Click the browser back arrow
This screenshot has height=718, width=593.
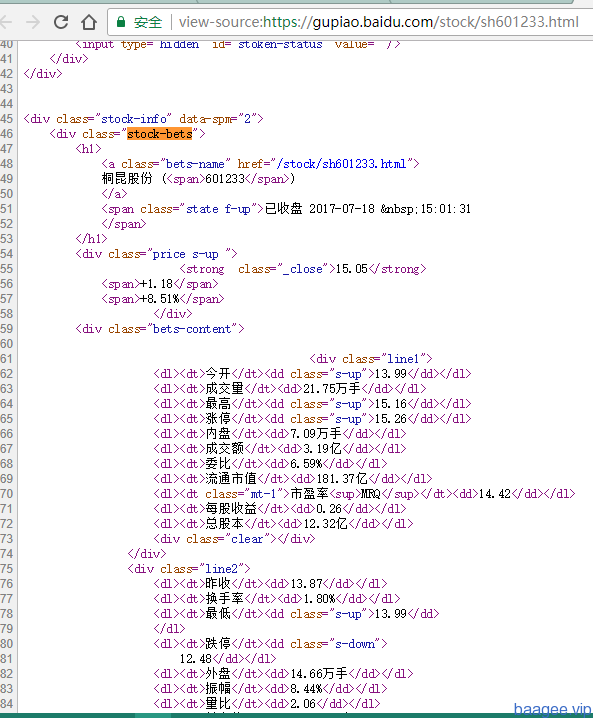[x=5, y=22]
